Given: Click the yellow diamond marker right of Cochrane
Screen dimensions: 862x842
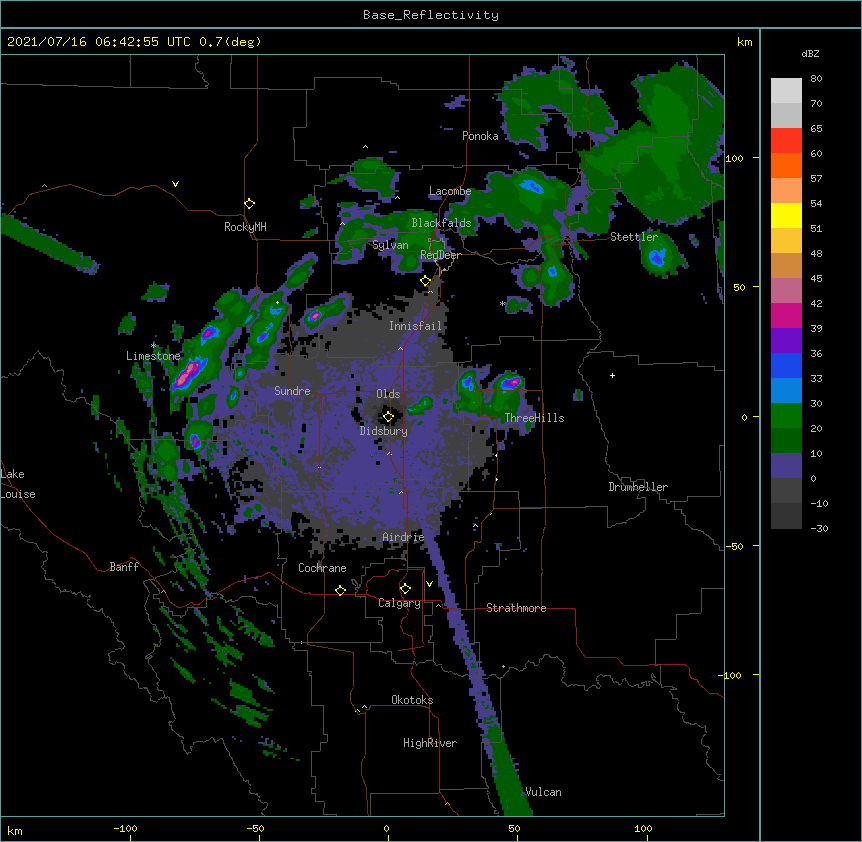Looking at the screenshot, I should click(x=340, y=590).
